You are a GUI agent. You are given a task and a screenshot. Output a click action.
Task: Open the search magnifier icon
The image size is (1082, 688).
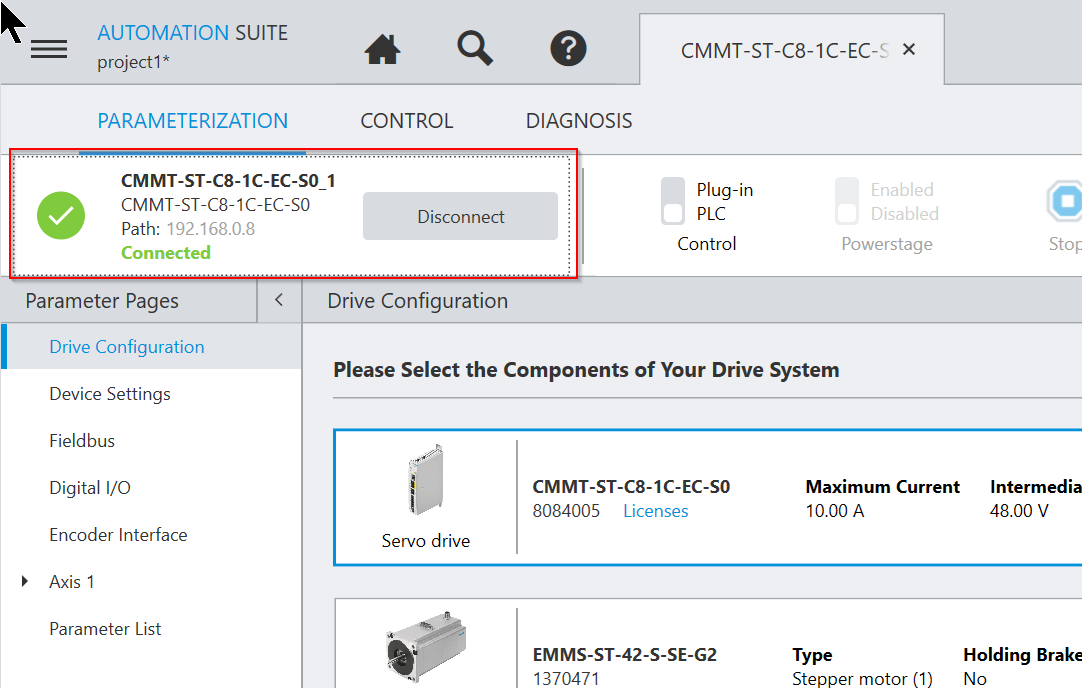pyautogui.click(x=475, y=48)
